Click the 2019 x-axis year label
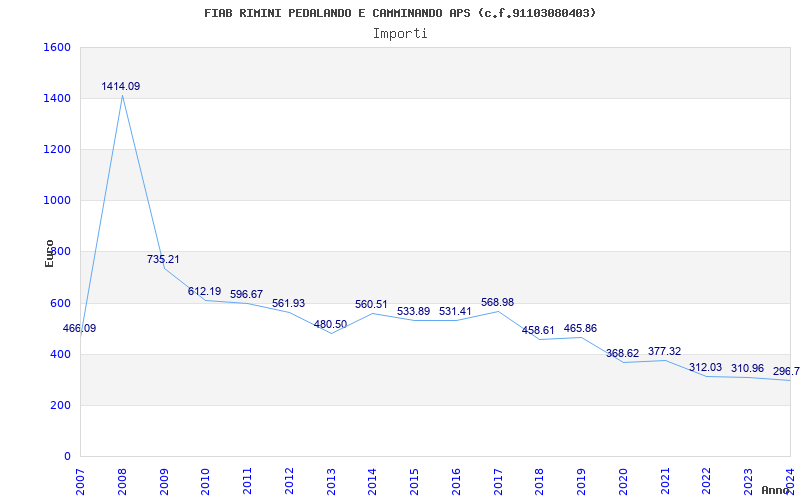The image size is (800, 500). pos(582,481)
